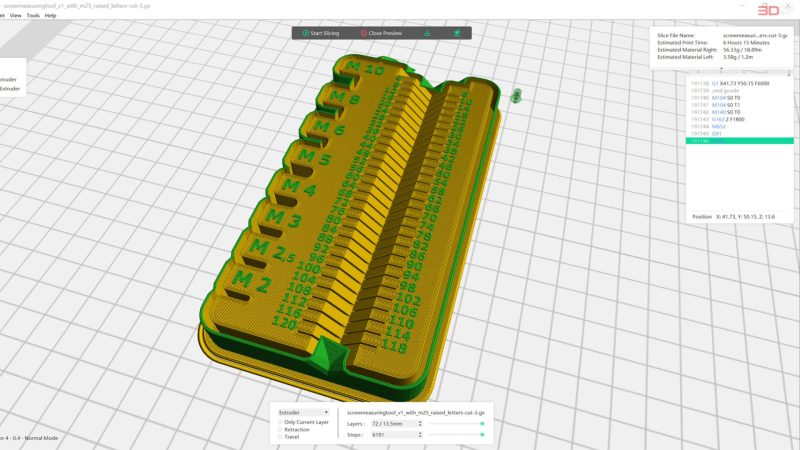Click the Estimated Material Right value
Screen dimensions: 800x450
coord(742,50)
